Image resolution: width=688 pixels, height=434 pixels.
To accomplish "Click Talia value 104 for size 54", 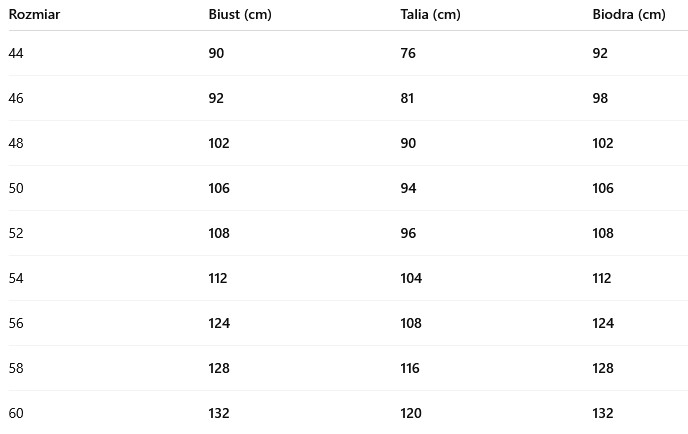I will pos(411,278).
